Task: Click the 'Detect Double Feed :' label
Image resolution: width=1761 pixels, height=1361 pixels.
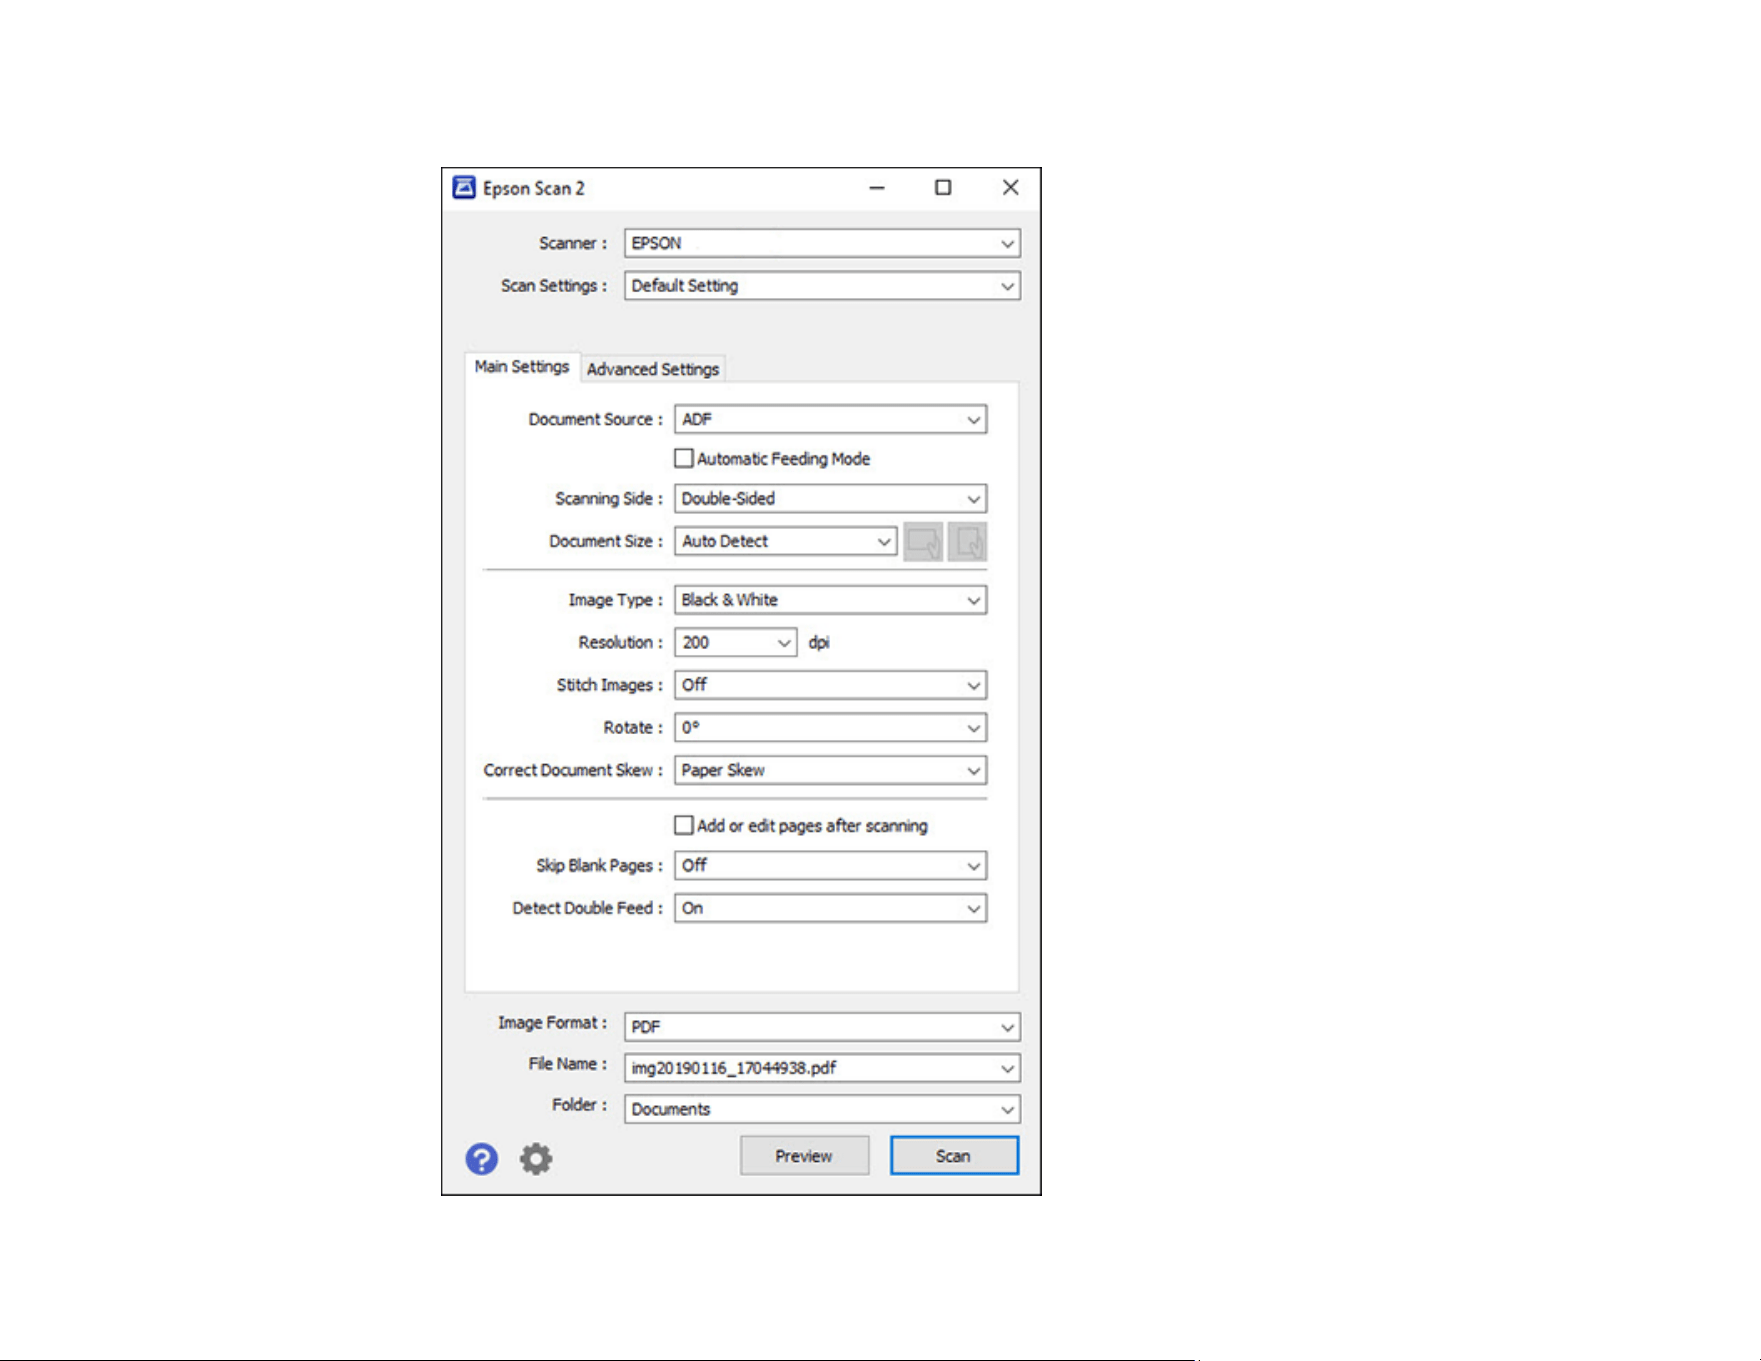Action: click(x=587, y=909)
